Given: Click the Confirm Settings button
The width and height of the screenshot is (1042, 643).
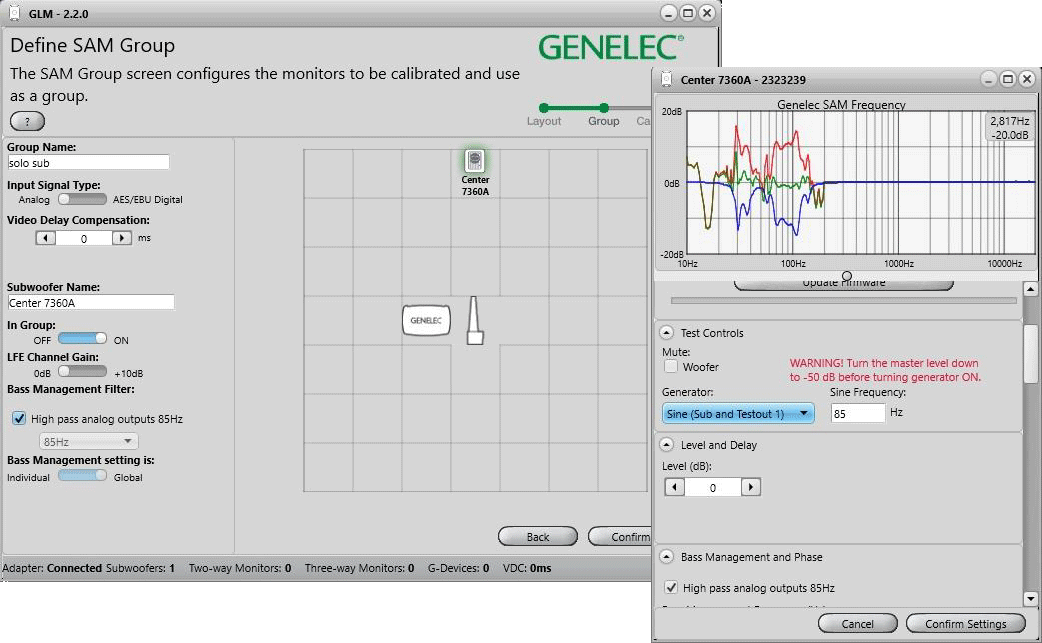Looking at the screenshot, I should coord(965,624).
